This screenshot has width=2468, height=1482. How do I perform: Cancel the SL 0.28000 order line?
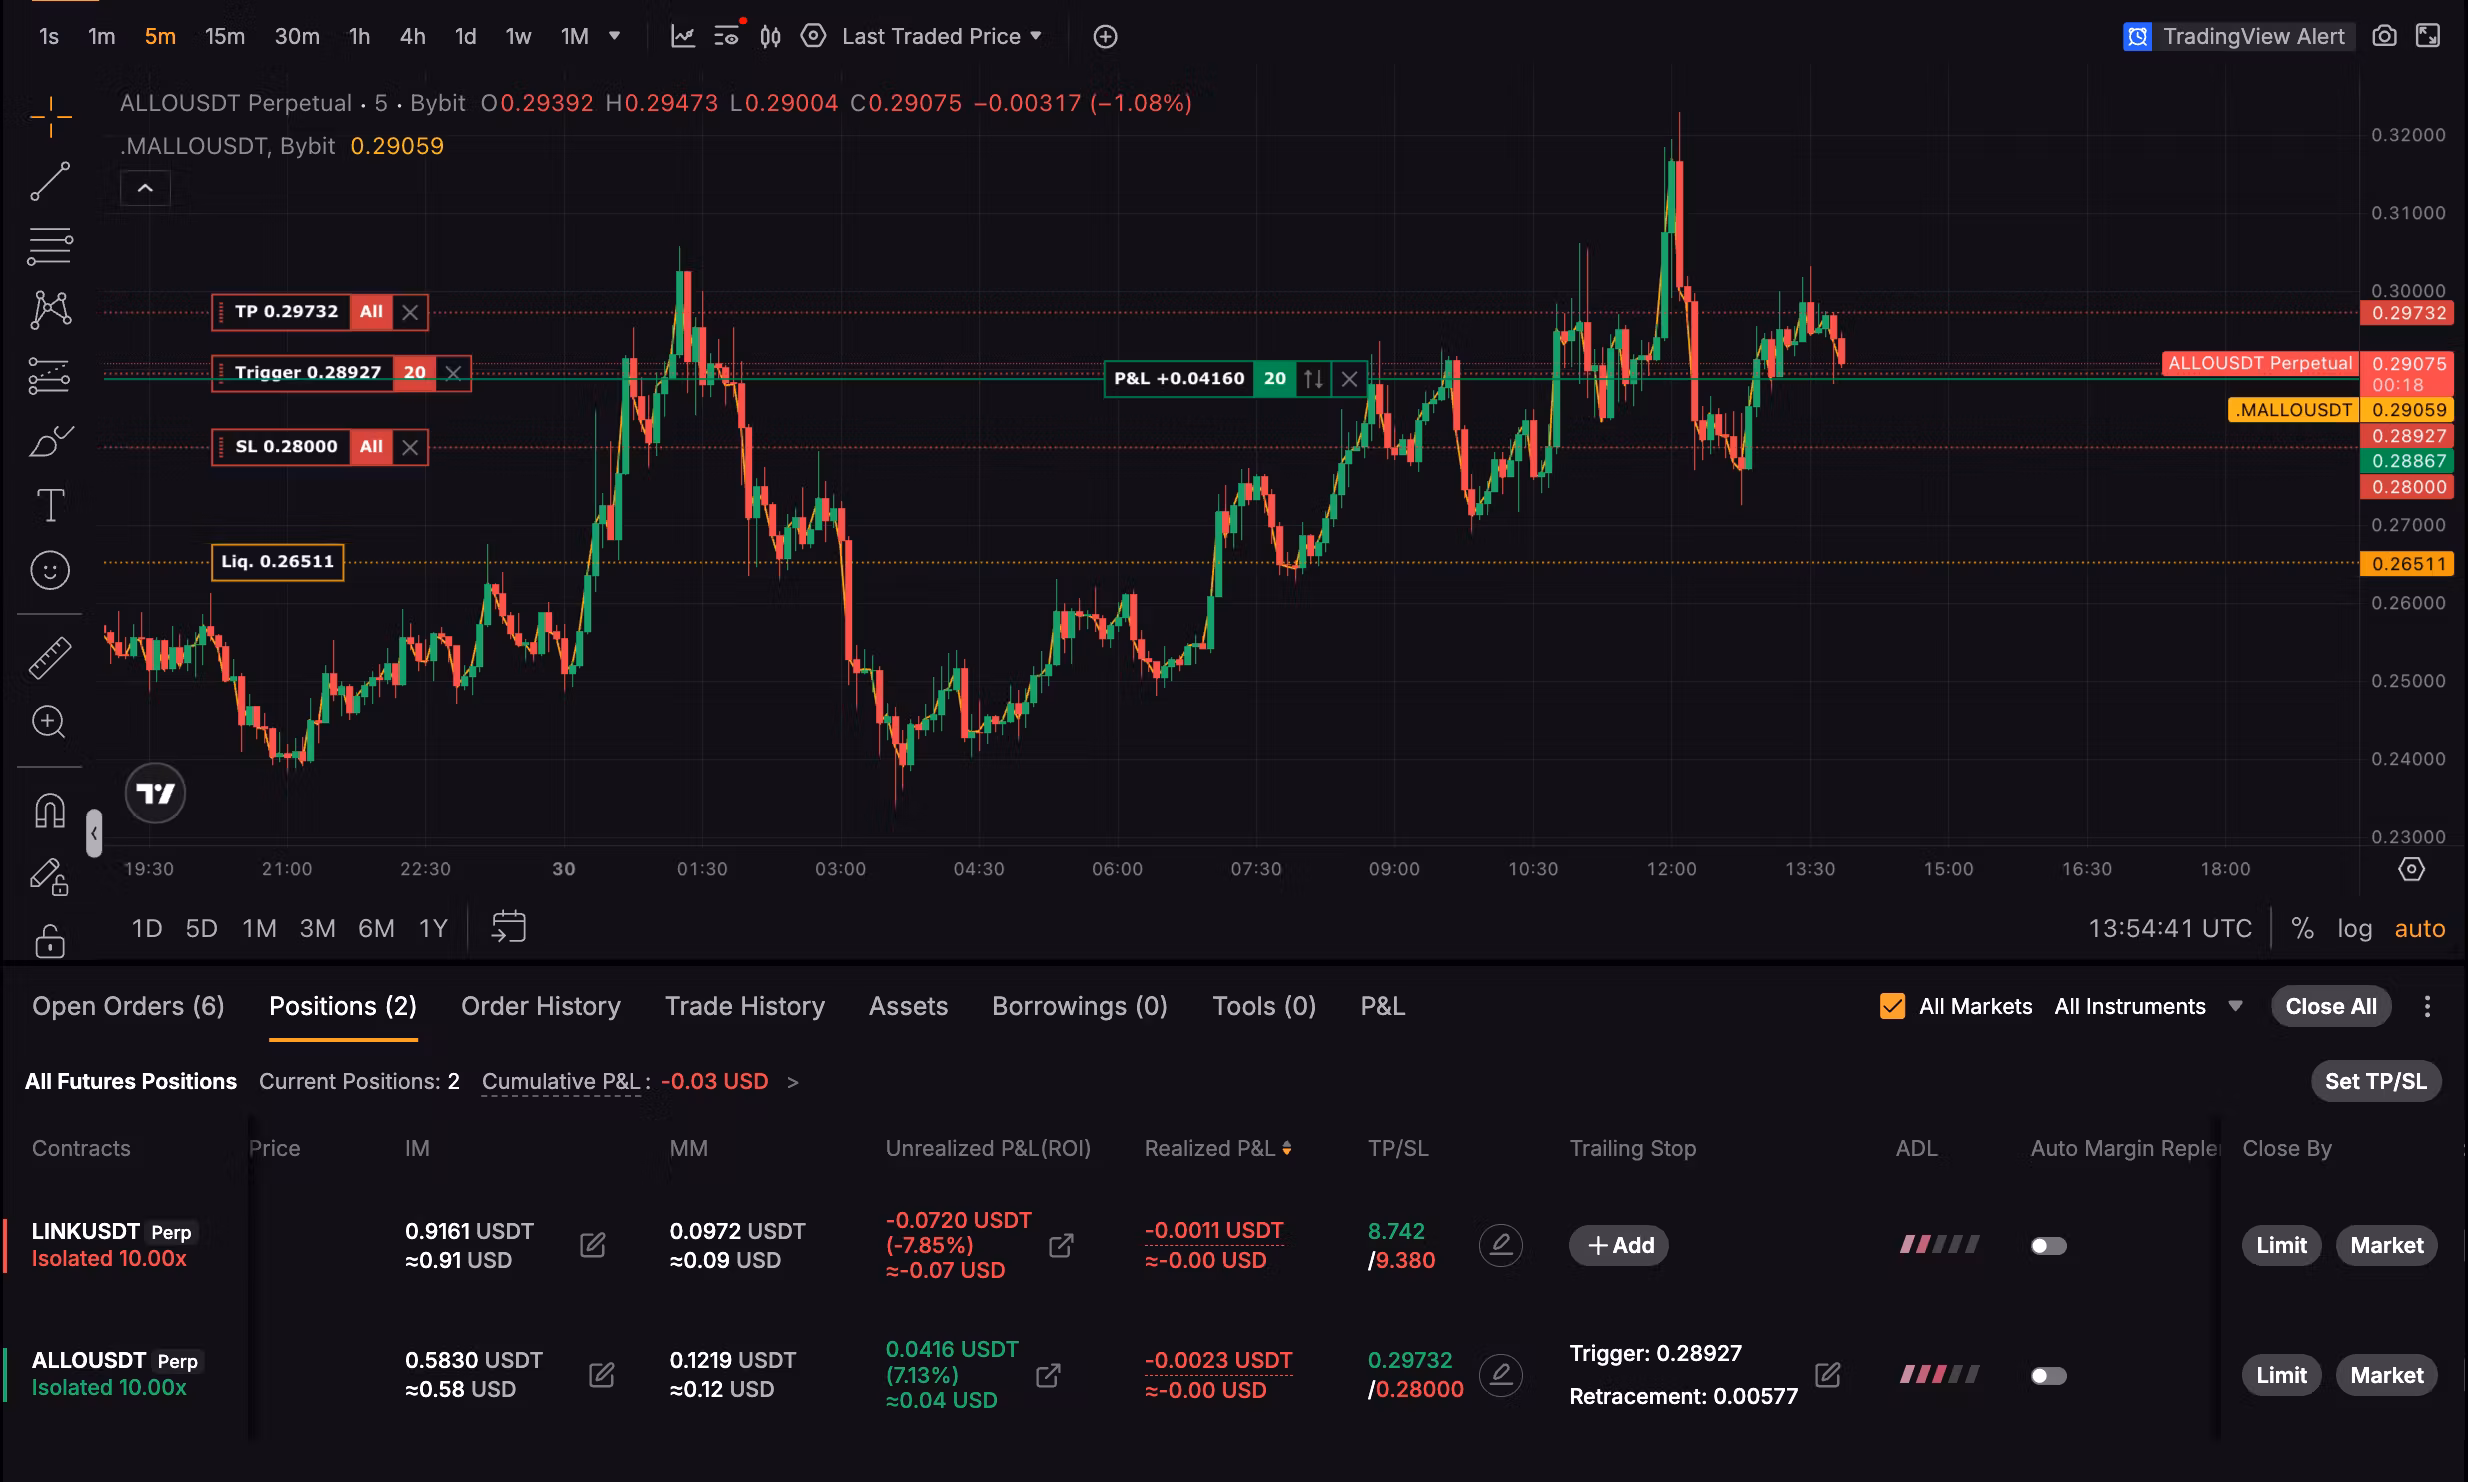pos(410,447)
